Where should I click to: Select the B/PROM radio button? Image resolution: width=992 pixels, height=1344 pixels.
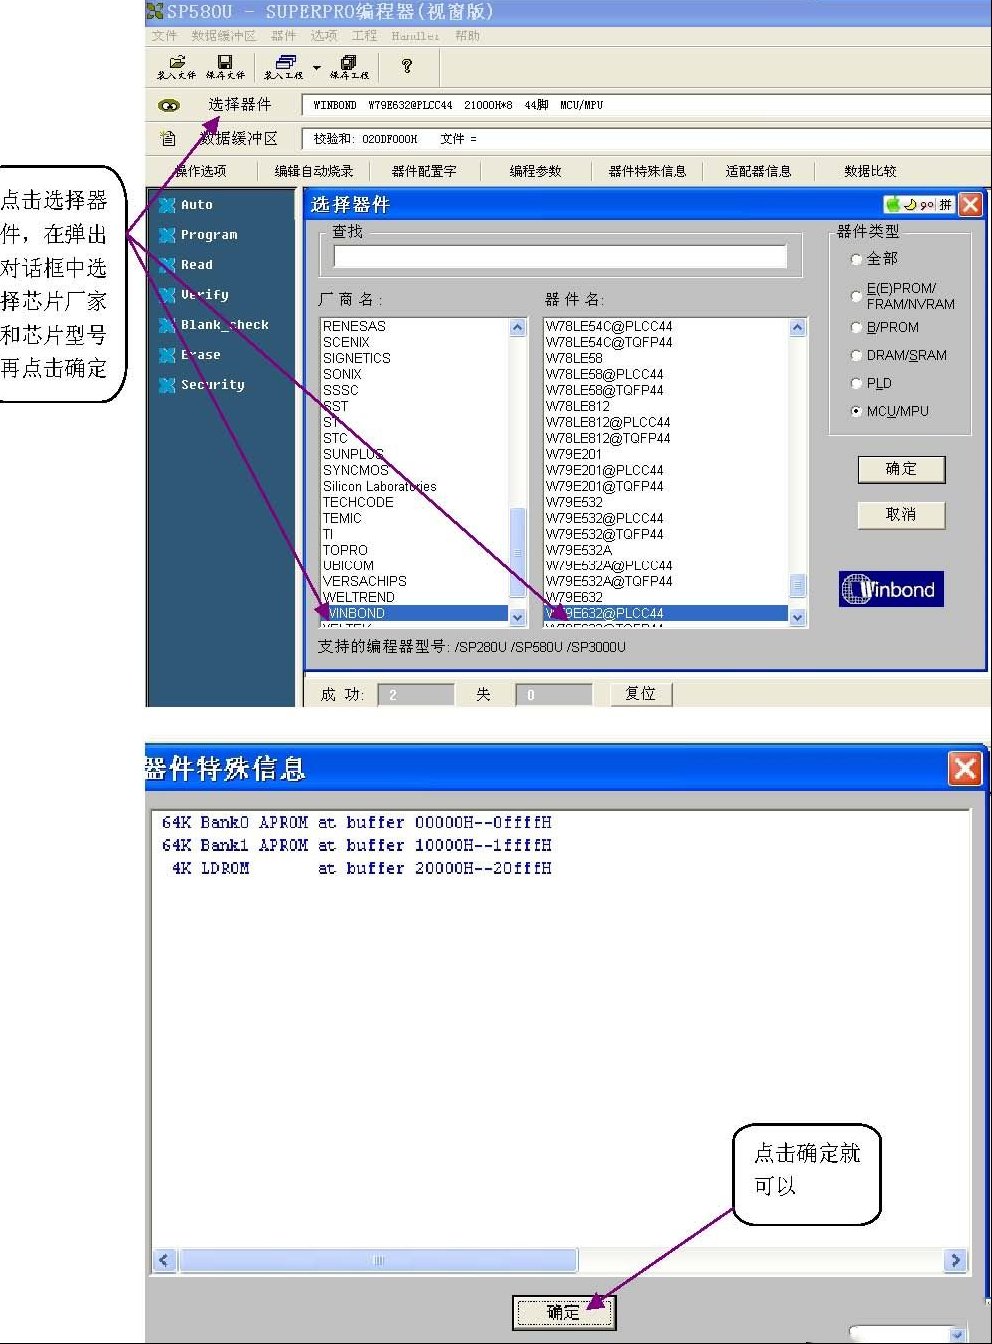coord(856,328)
